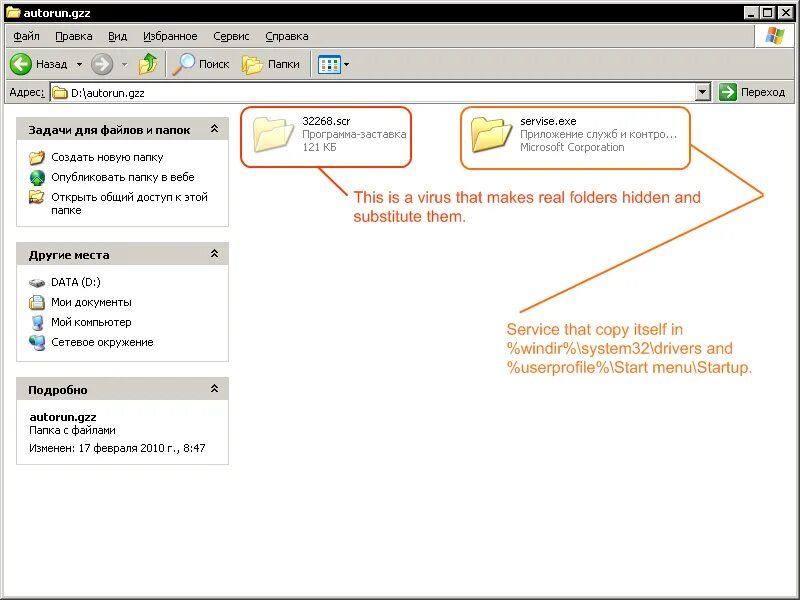Image resolution: width=800 pixels, height=600 pixels.
Task: Expand the address bar dropdown
Action: 703,92
